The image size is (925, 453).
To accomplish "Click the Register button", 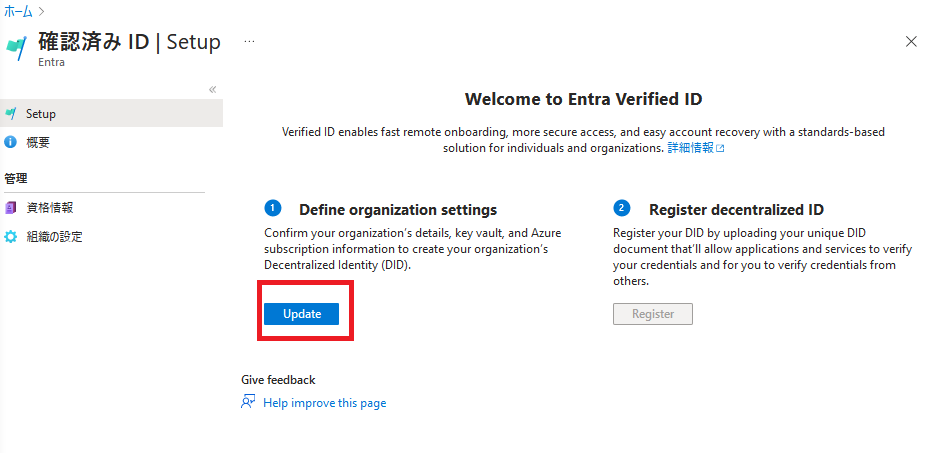I will click(652, 314).
